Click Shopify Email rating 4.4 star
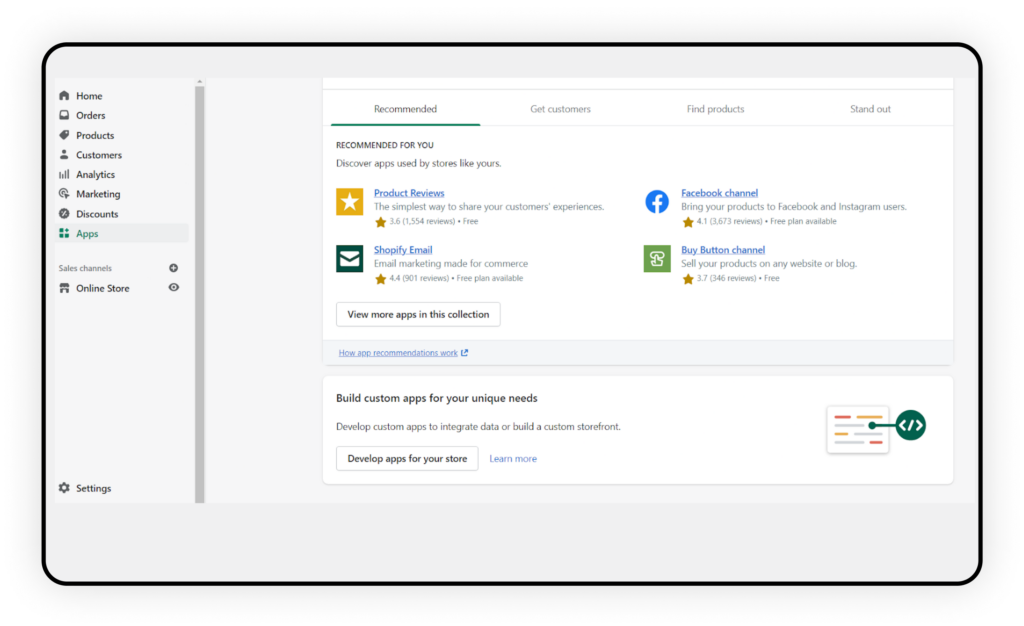1024x626 pixels. (381, 279)
